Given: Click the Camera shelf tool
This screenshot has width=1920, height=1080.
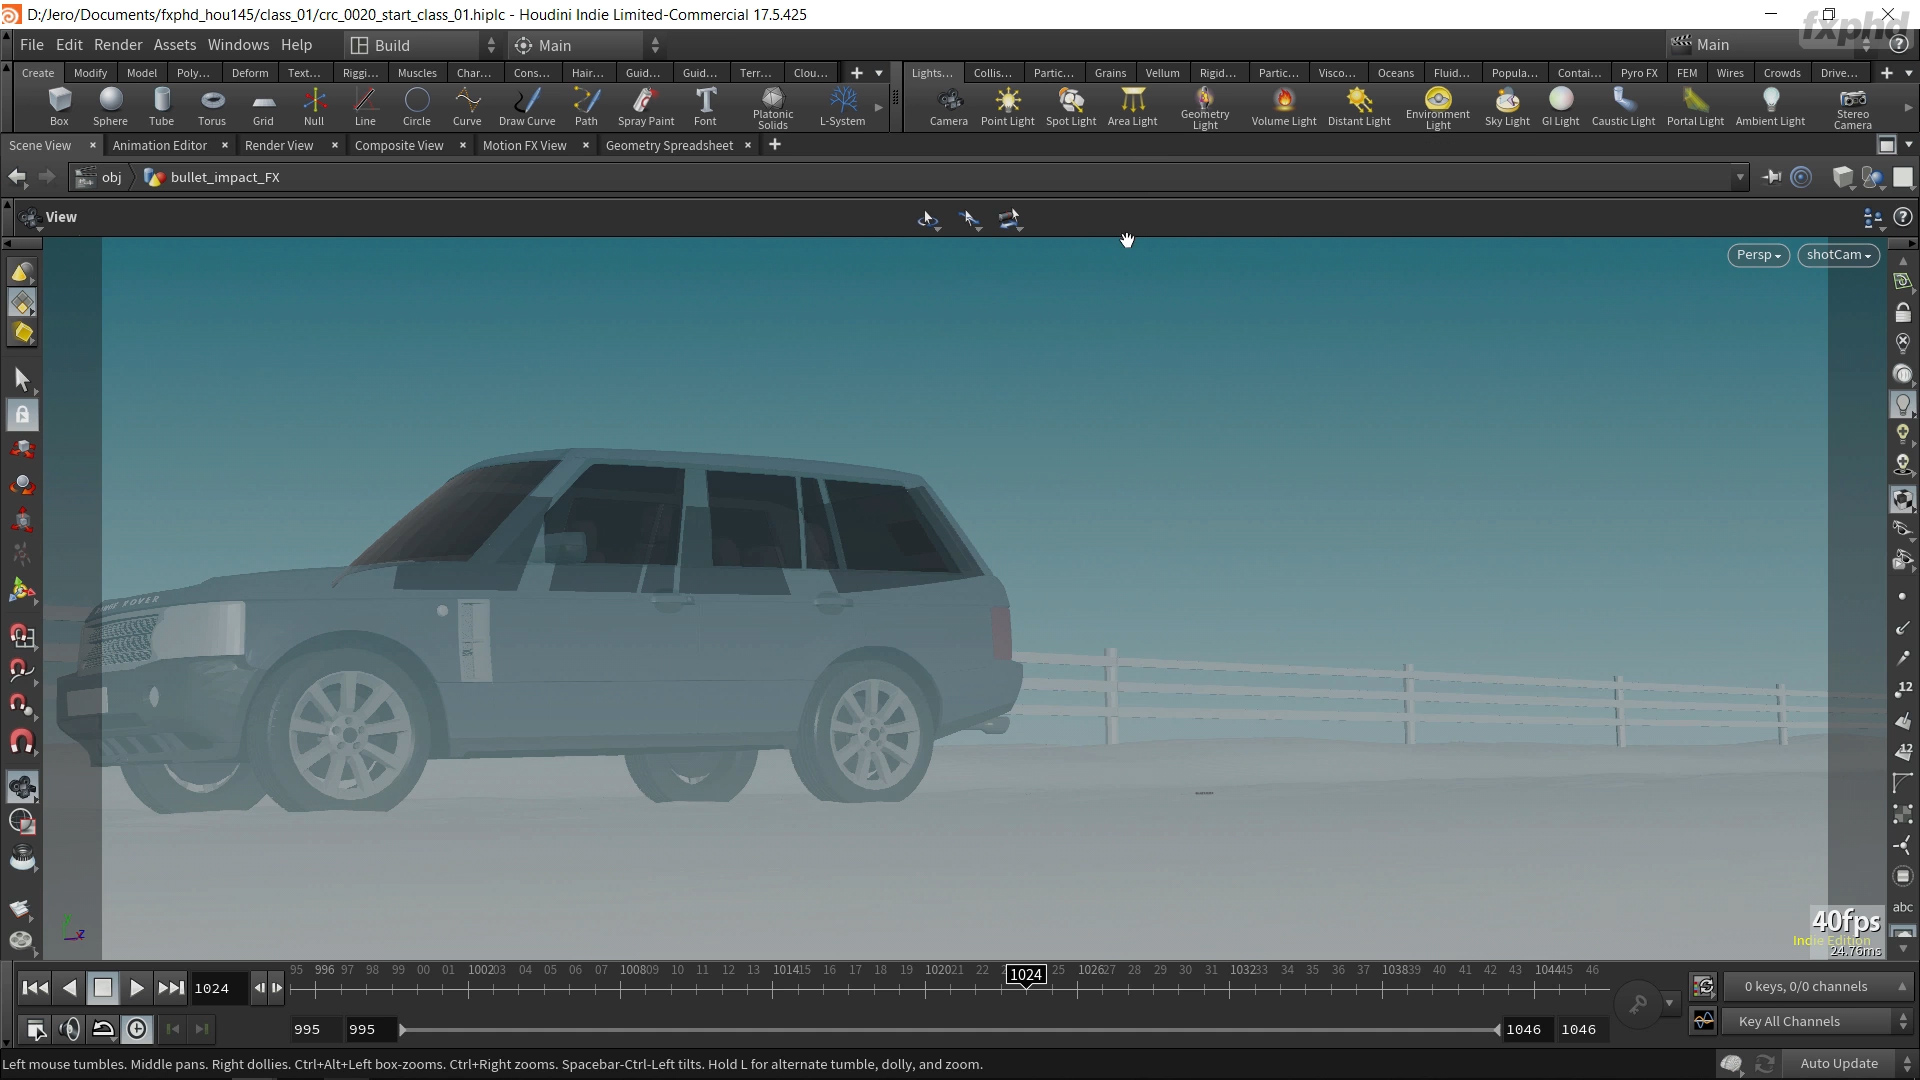Looking at the screenshot, I should (948, 106).
